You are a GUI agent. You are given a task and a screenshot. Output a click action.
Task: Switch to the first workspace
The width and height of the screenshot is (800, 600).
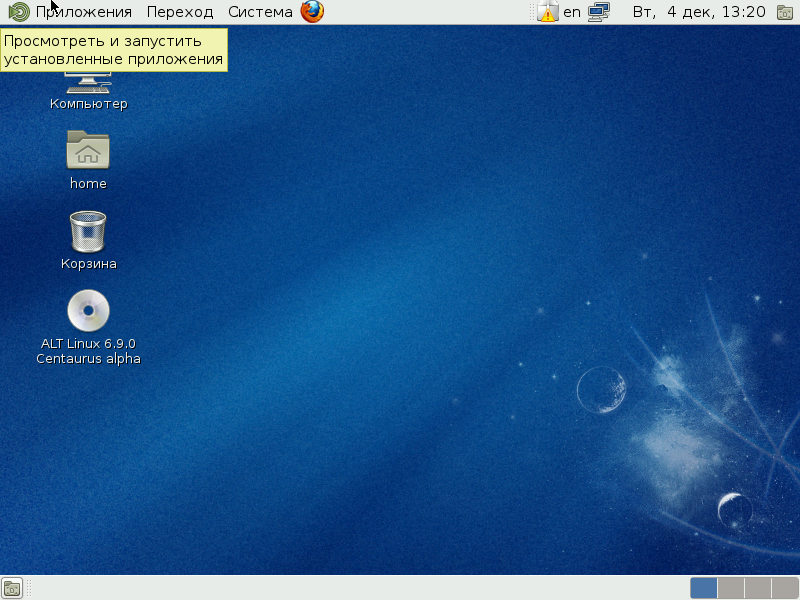[703, 588]
